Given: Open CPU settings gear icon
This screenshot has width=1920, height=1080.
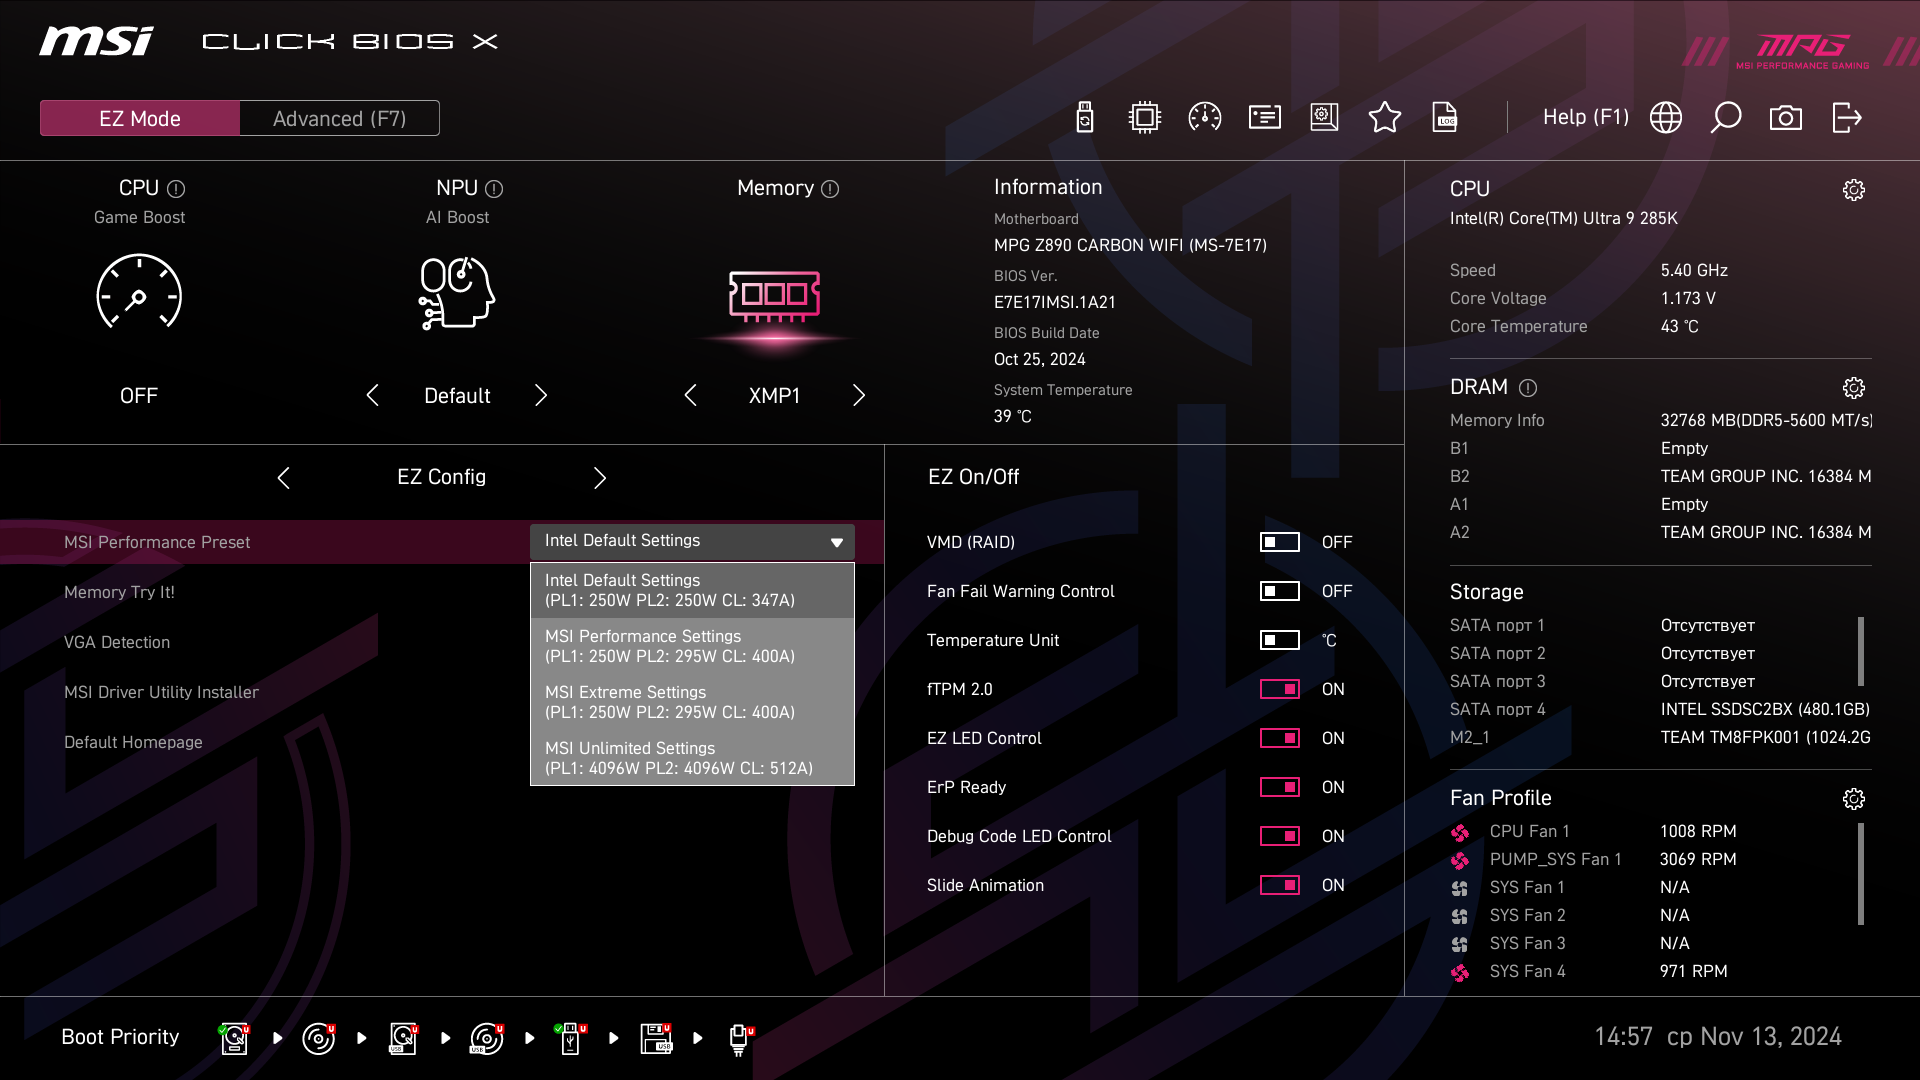Looking at the screenshot, I should point(1853,190).
